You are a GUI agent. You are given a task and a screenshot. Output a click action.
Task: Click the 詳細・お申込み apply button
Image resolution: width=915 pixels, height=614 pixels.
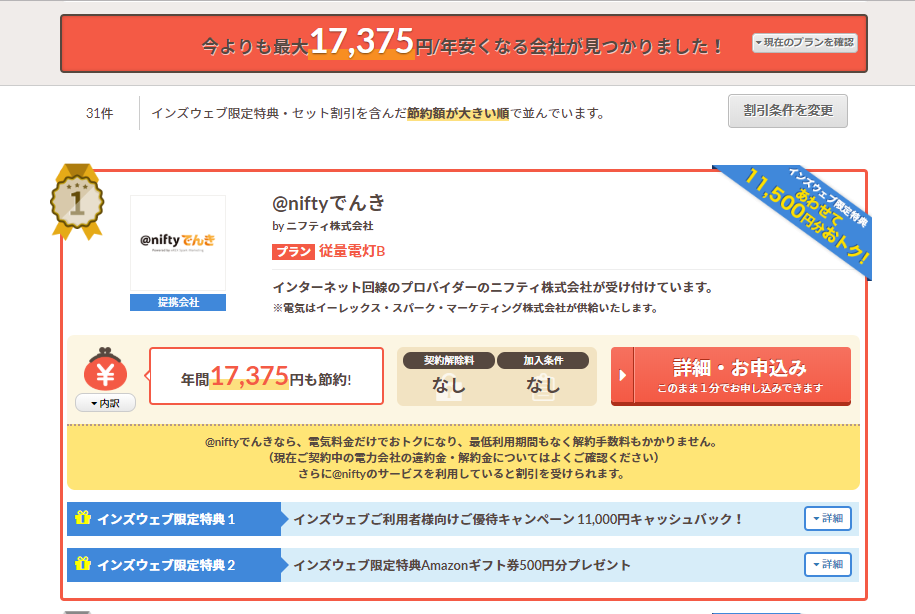pos(731,375)
